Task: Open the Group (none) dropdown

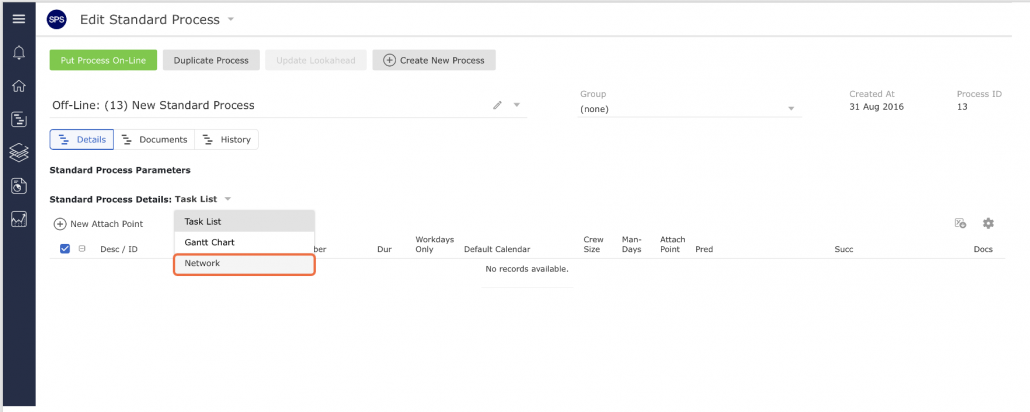Action: 689,109
